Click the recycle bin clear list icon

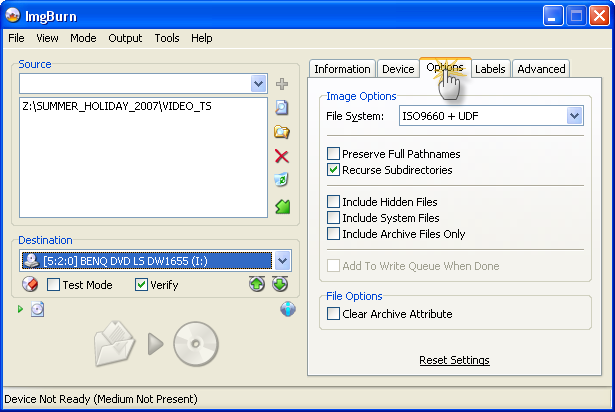click(282, 180)
